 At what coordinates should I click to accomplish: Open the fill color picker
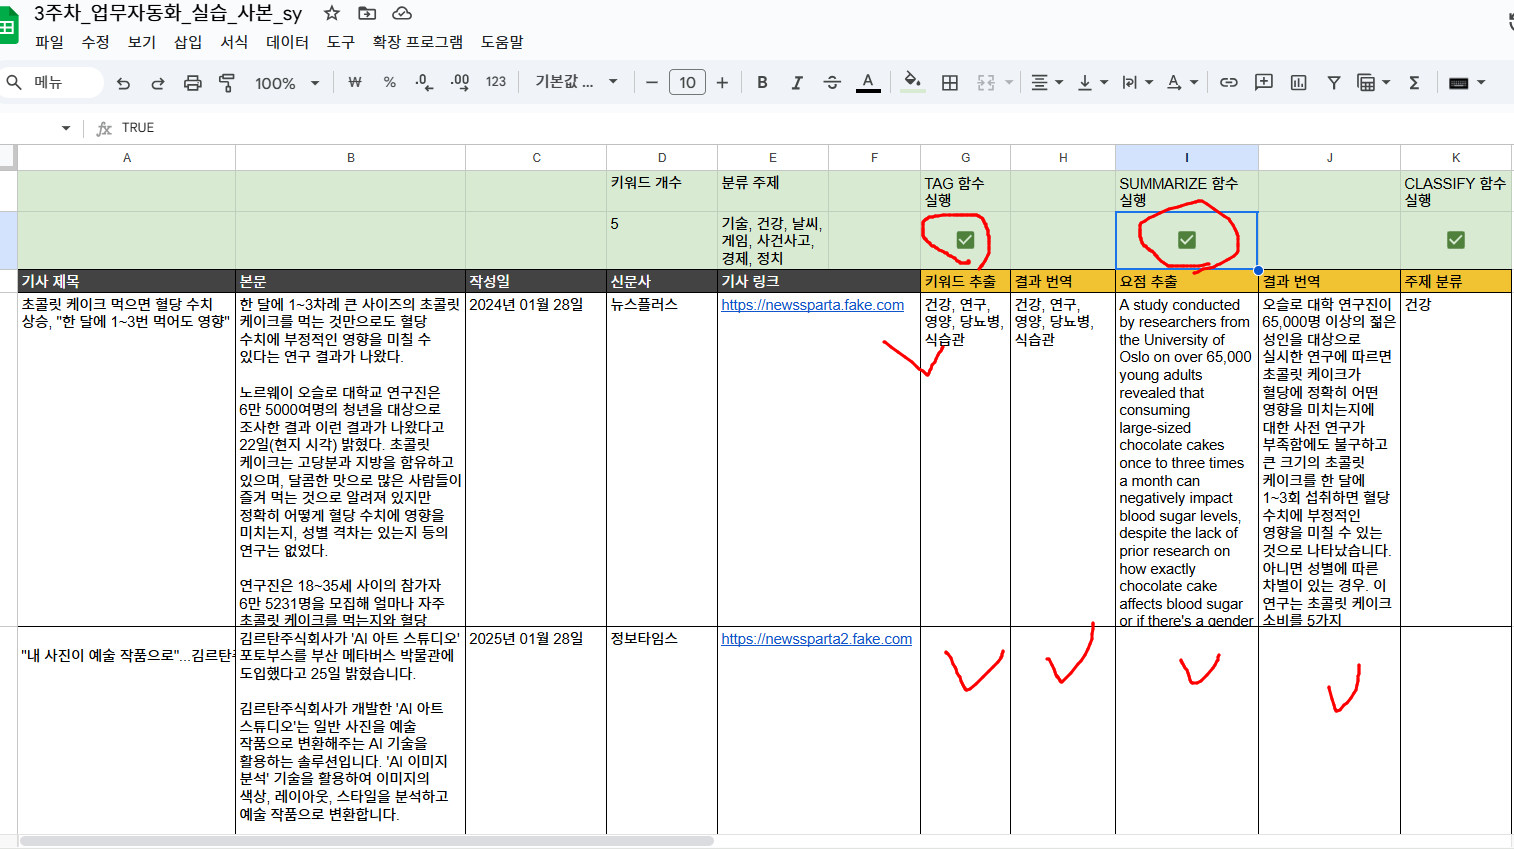click(x=912, y=82)
